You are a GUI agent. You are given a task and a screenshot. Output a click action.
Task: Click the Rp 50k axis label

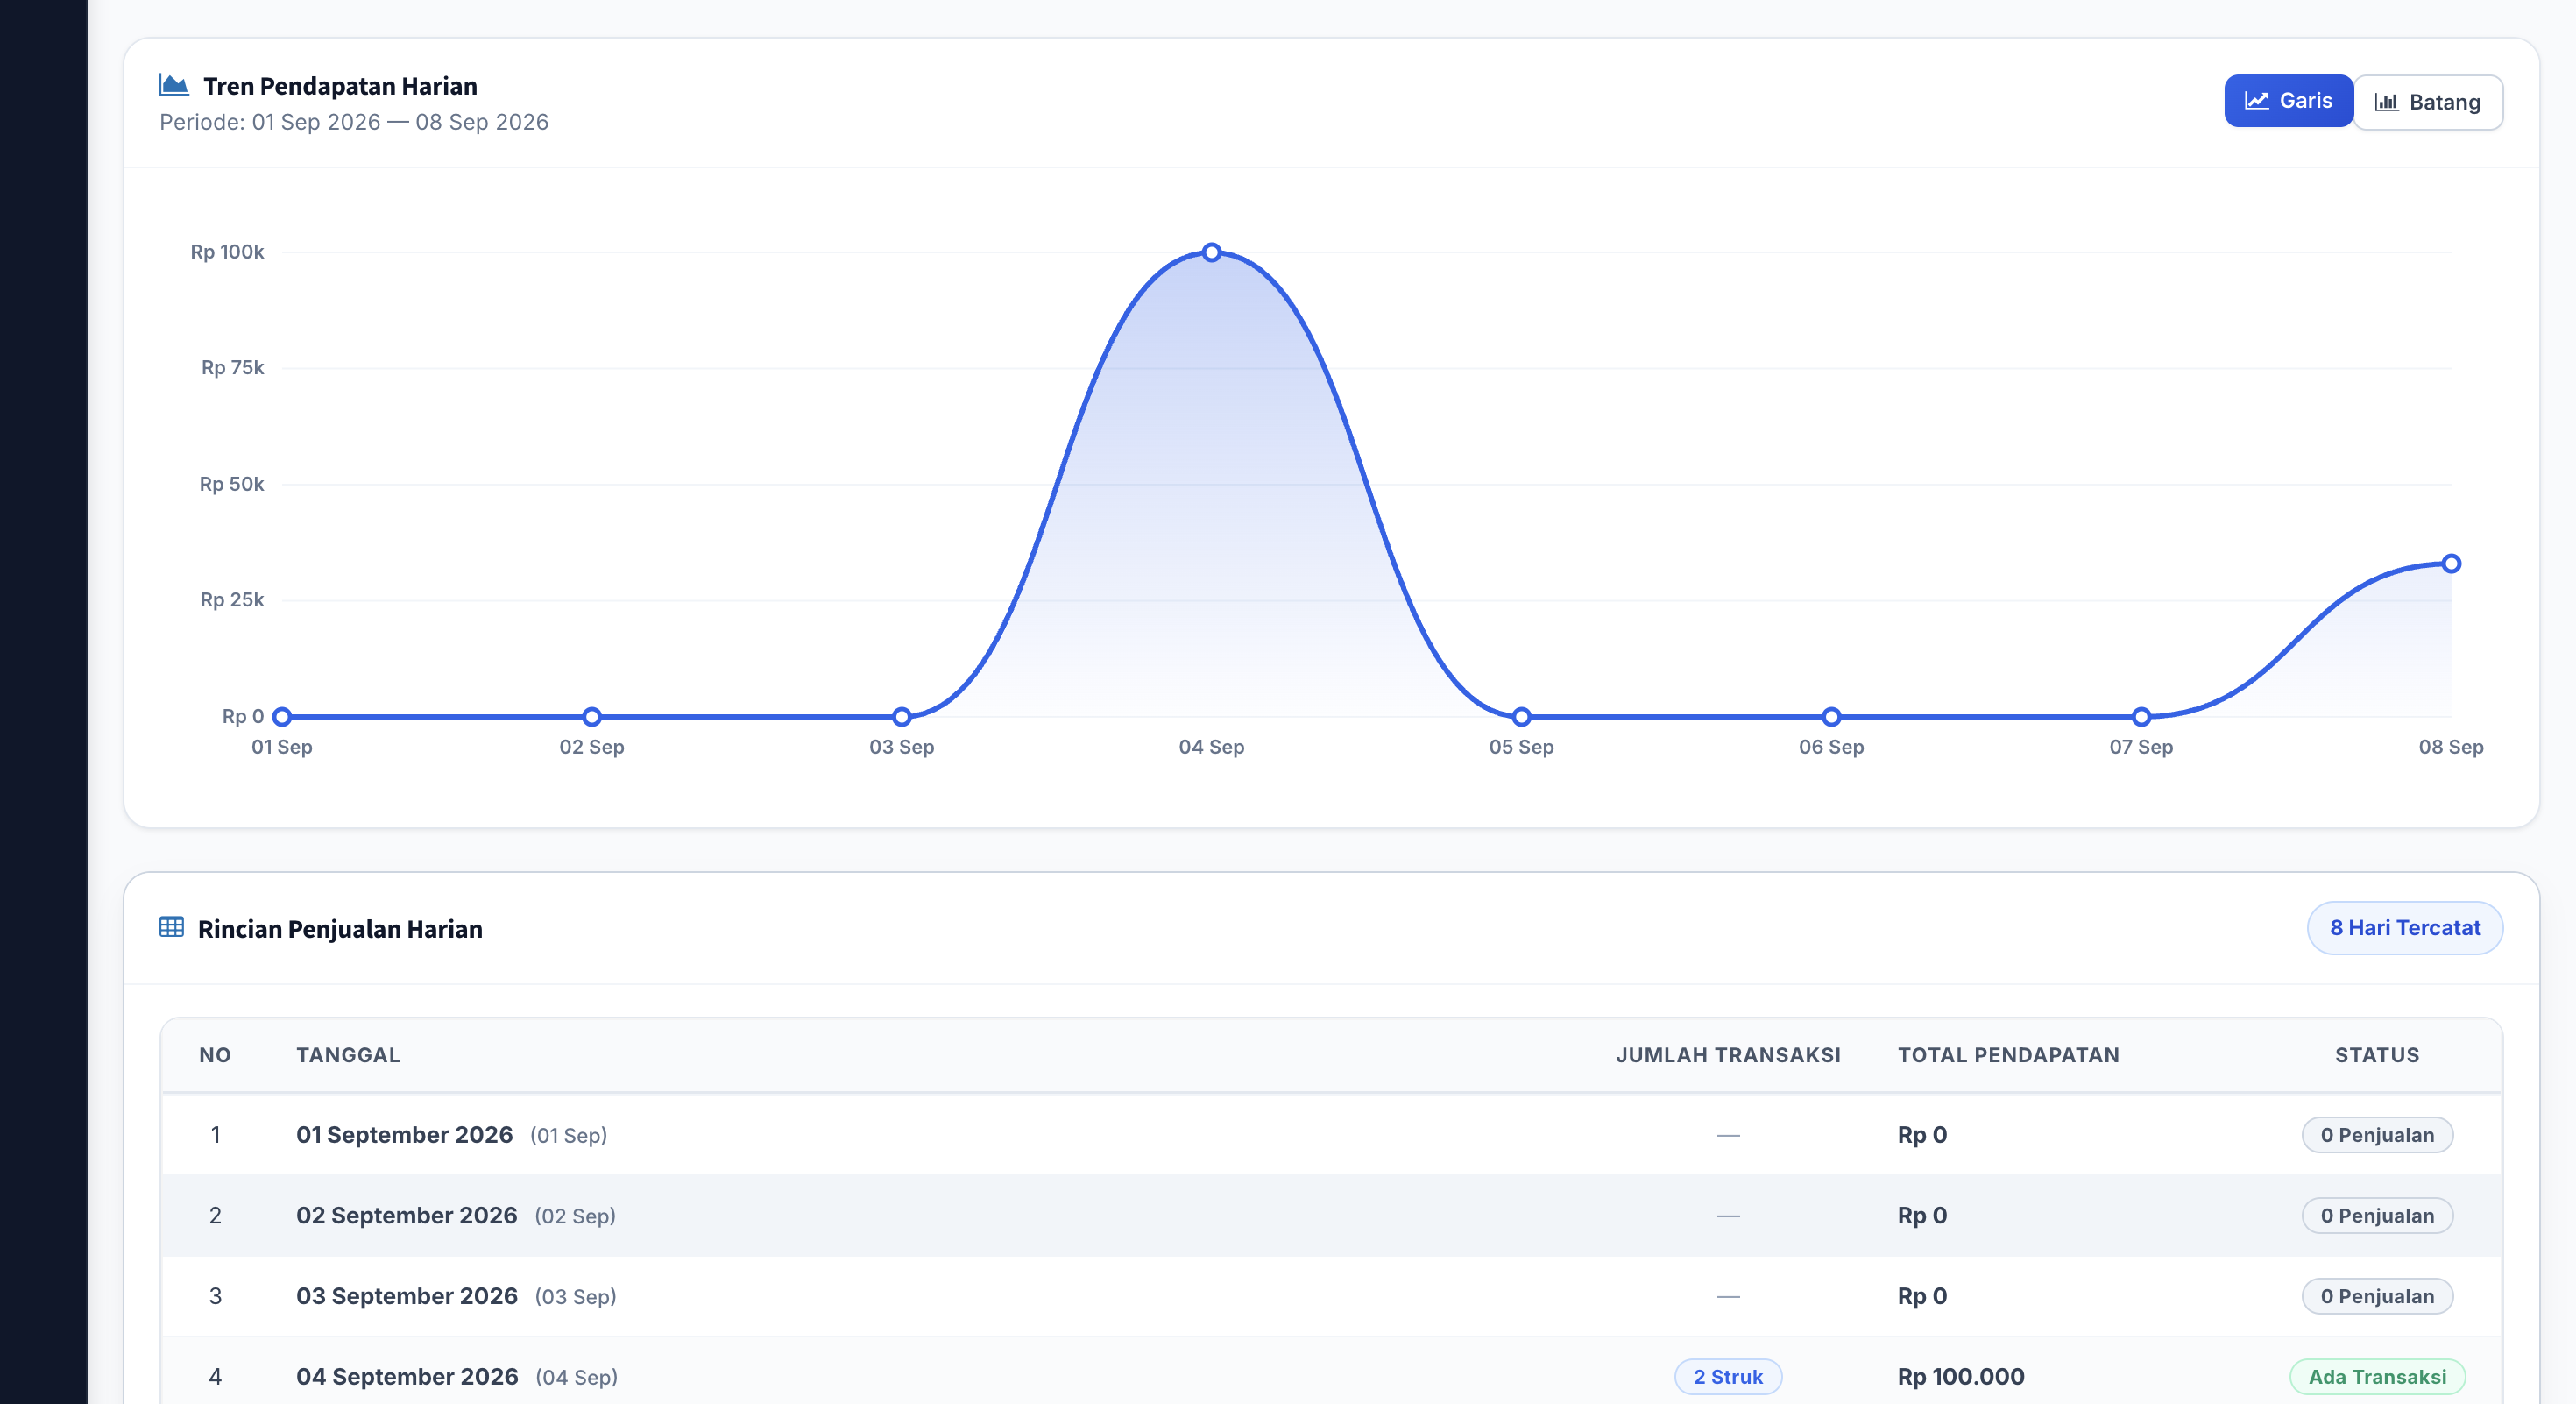[231, 484]
